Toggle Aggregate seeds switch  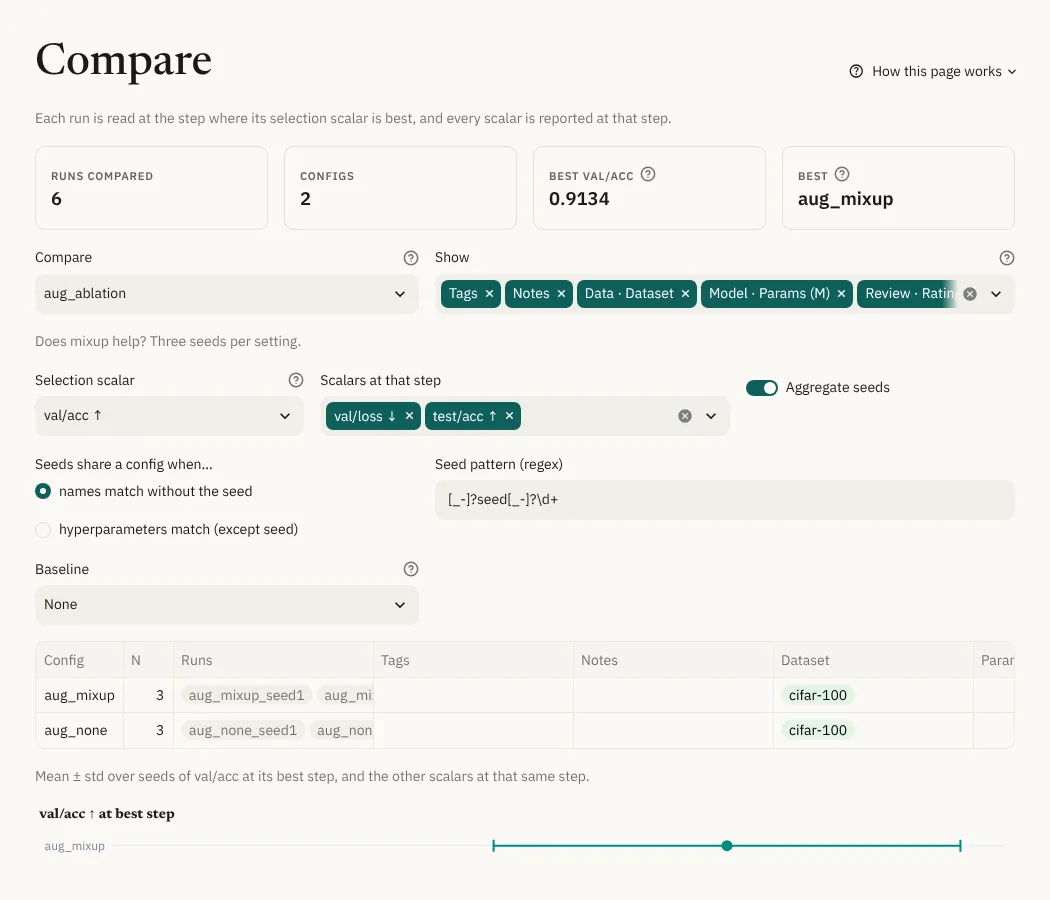[761, 388]
